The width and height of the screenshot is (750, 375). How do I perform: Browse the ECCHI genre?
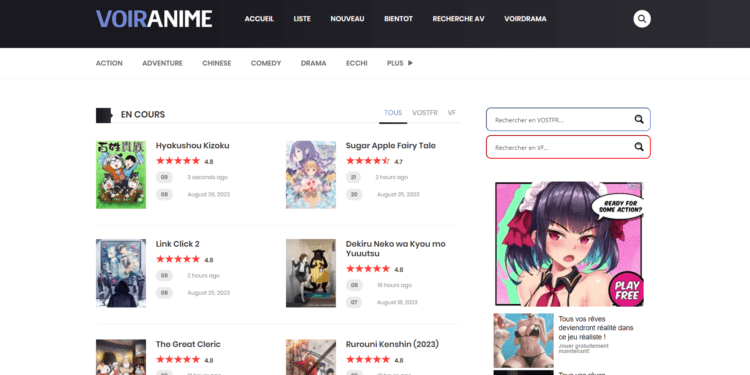357,63
